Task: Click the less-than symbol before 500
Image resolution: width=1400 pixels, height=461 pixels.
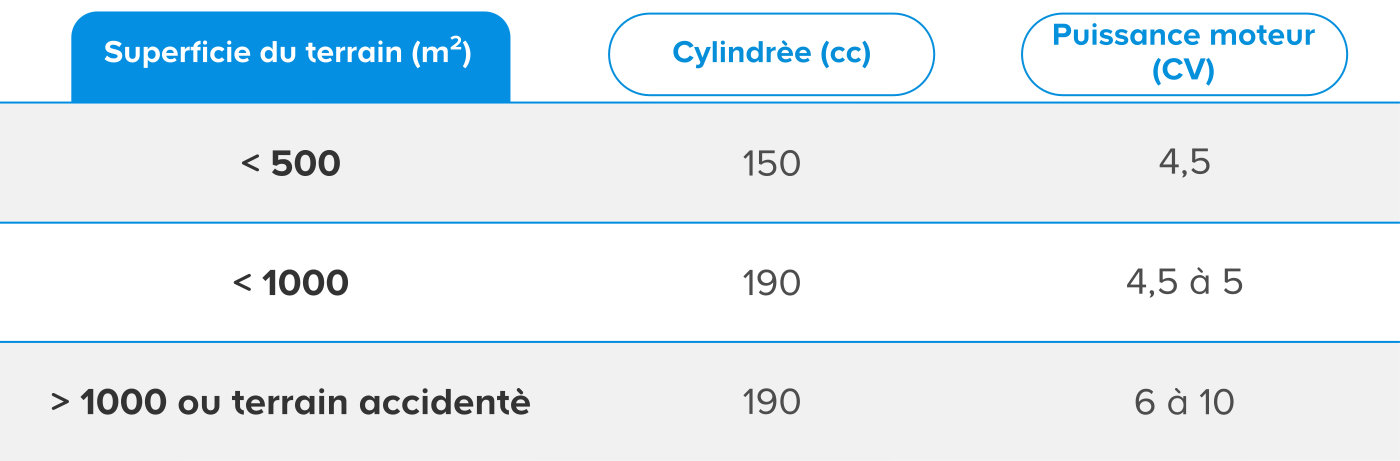Action: pos(251,164)
